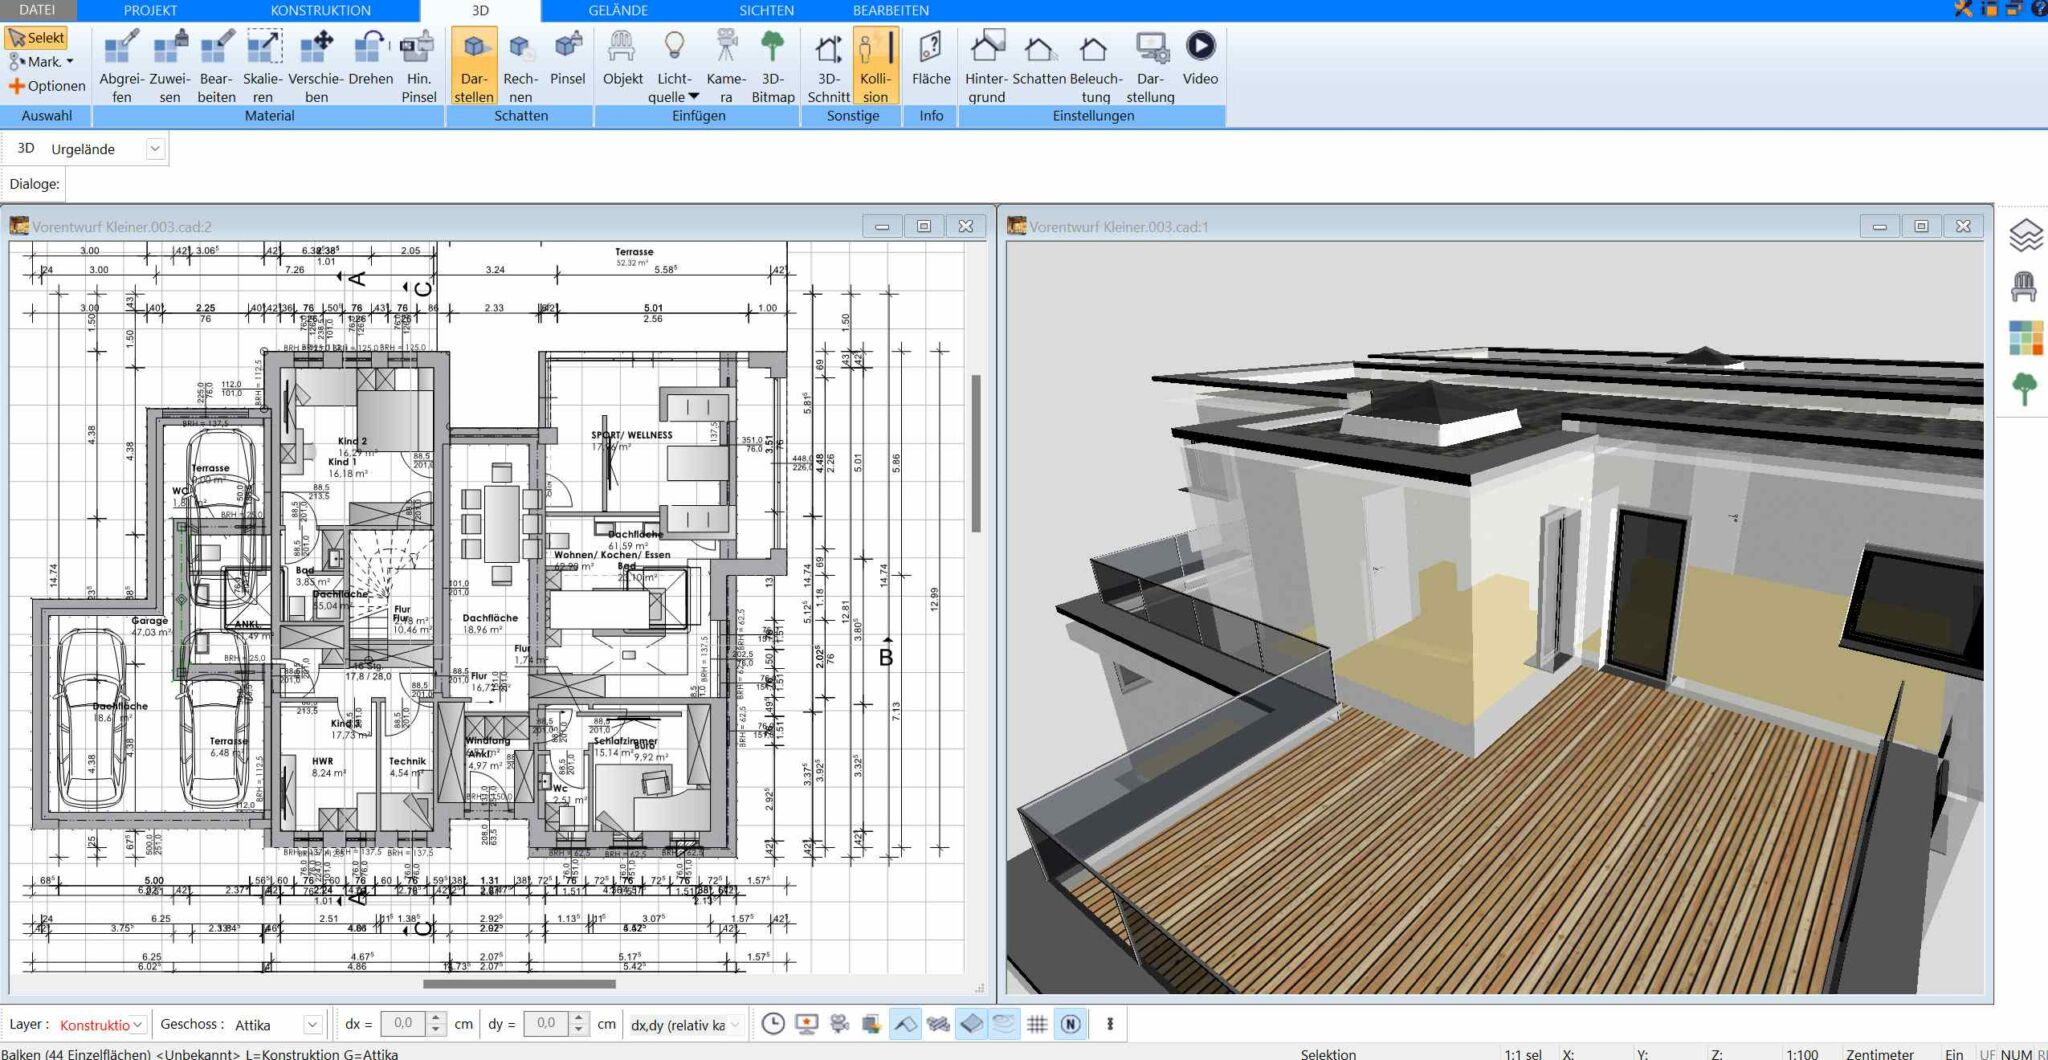The image size is (2048, 1060).
Task: Toggle the north arrow indicator at the bottom
Action: (x=1070, y=1023)
